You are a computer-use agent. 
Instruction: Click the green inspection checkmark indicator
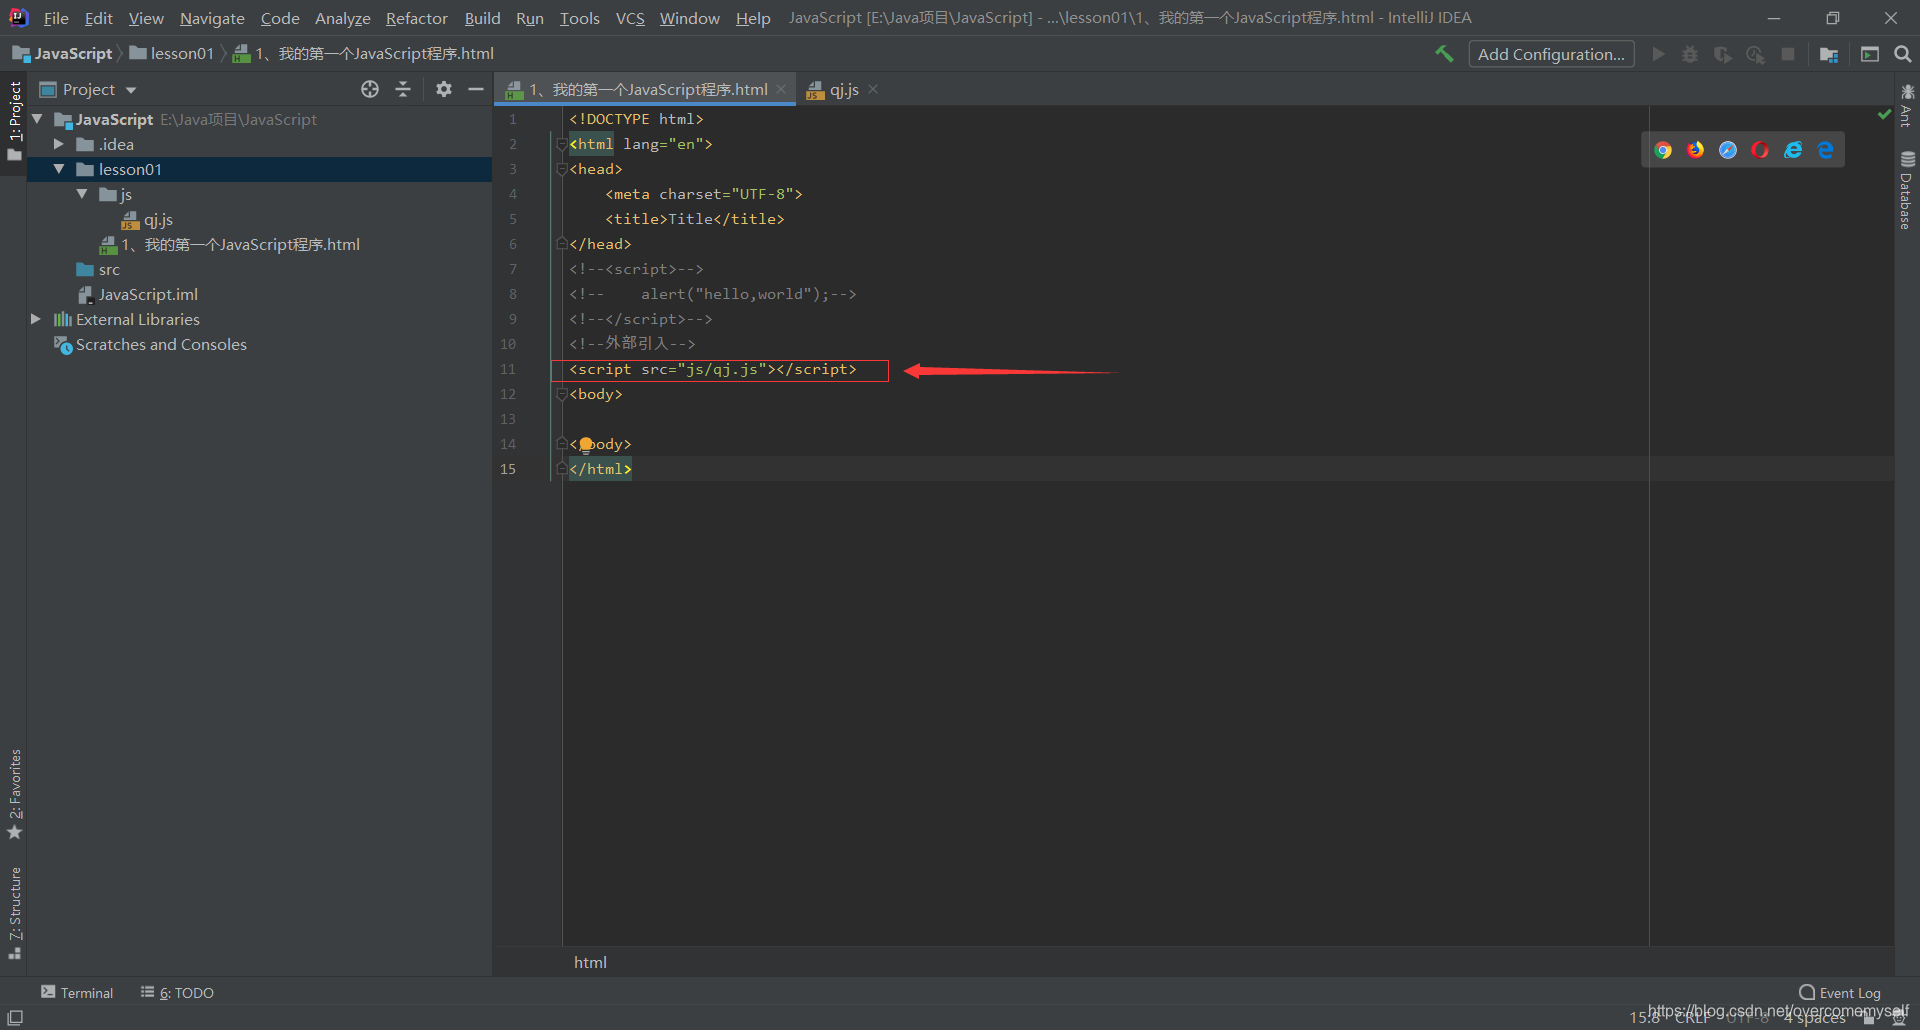[1884, 115]
